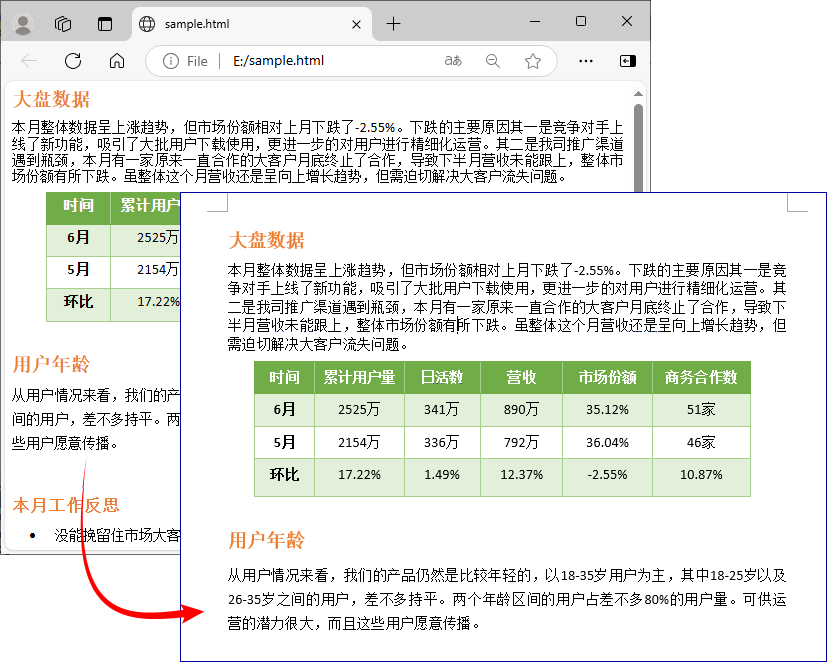Viewport: 827px width, 662px height.
Task: Refresh the sample.html page
Action: (x=72, y=61)
